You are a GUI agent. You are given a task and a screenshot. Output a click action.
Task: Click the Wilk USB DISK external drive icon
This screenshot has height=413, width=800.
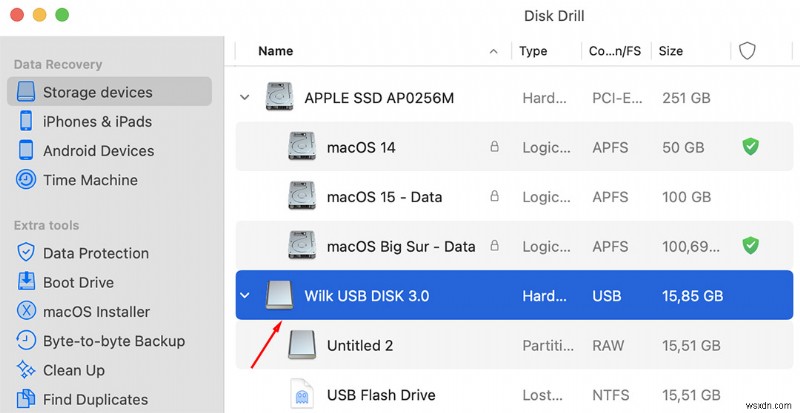(x=280, y=295)
